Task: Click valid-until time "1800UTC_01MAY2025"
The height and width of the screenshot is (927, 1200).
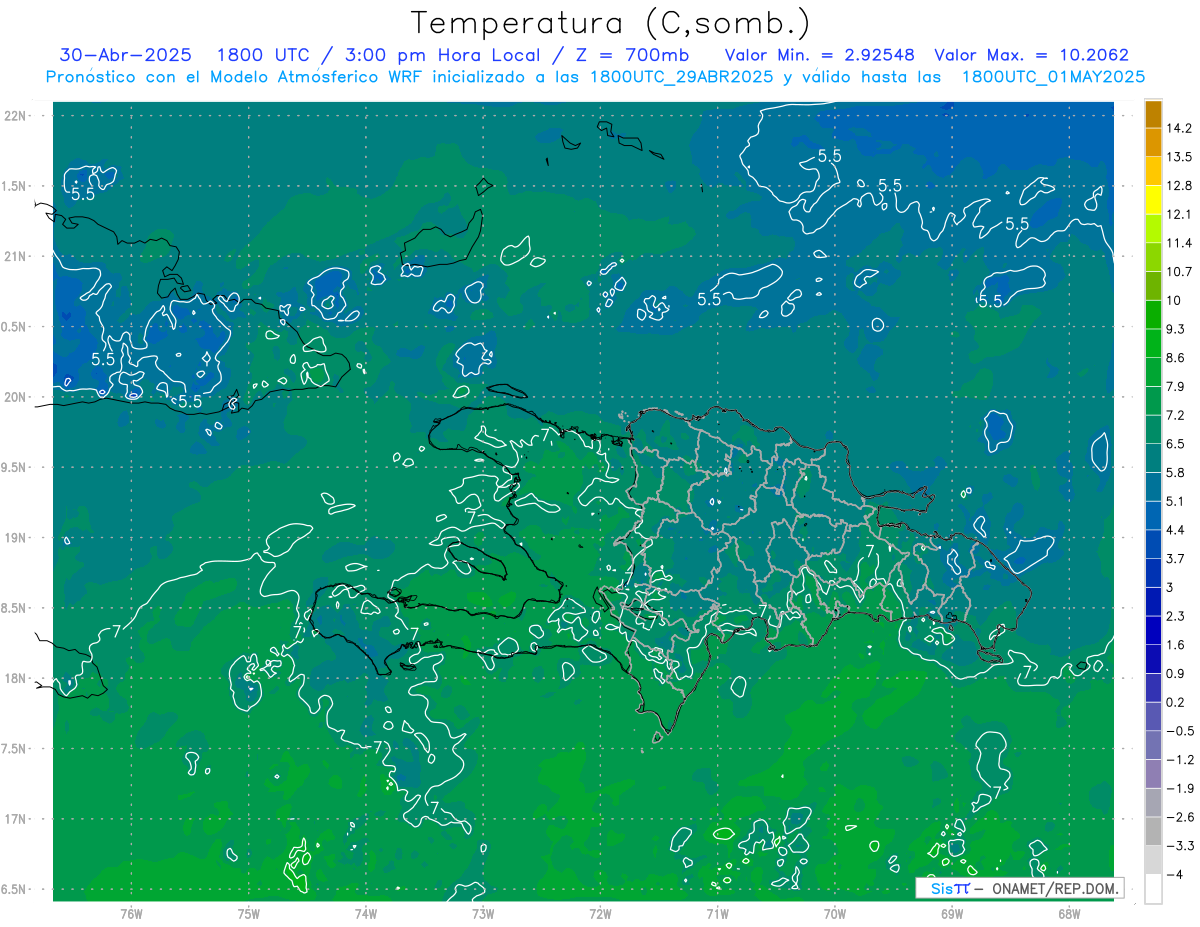Action: point(1053,76)
